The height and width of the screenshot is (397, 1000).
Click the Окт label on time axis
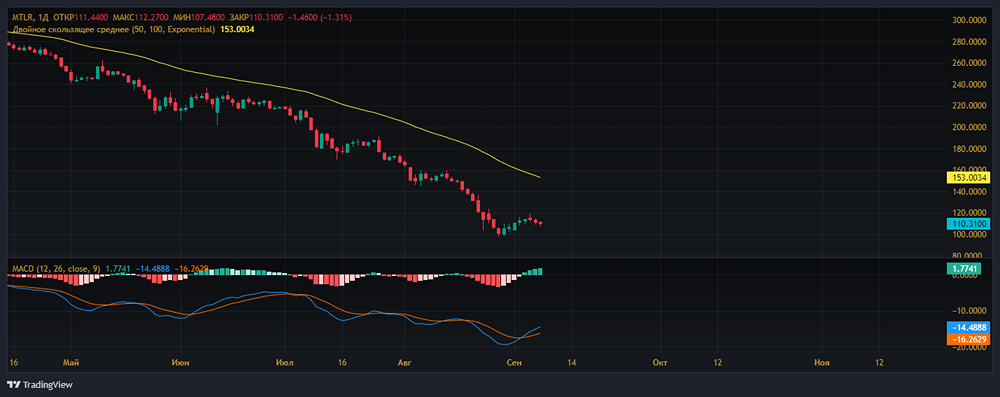pos(660,363)
